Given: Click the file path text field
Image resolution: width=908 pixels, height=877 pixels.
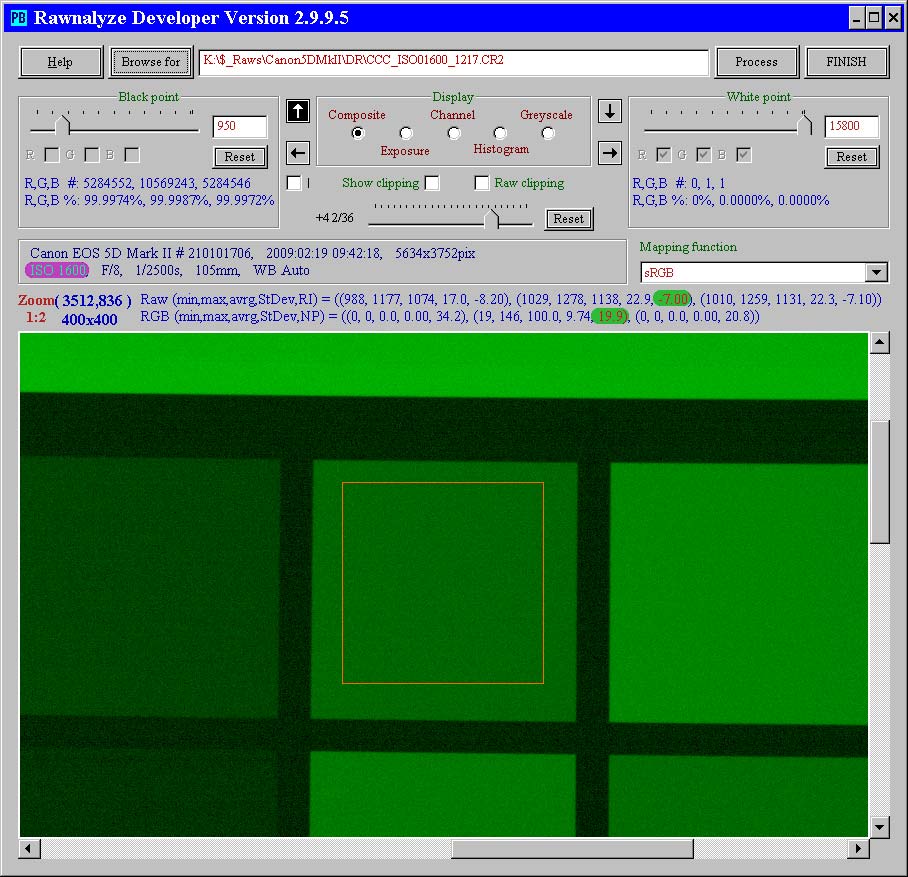Looking at the screenshot, I should (x=453, y=62).
